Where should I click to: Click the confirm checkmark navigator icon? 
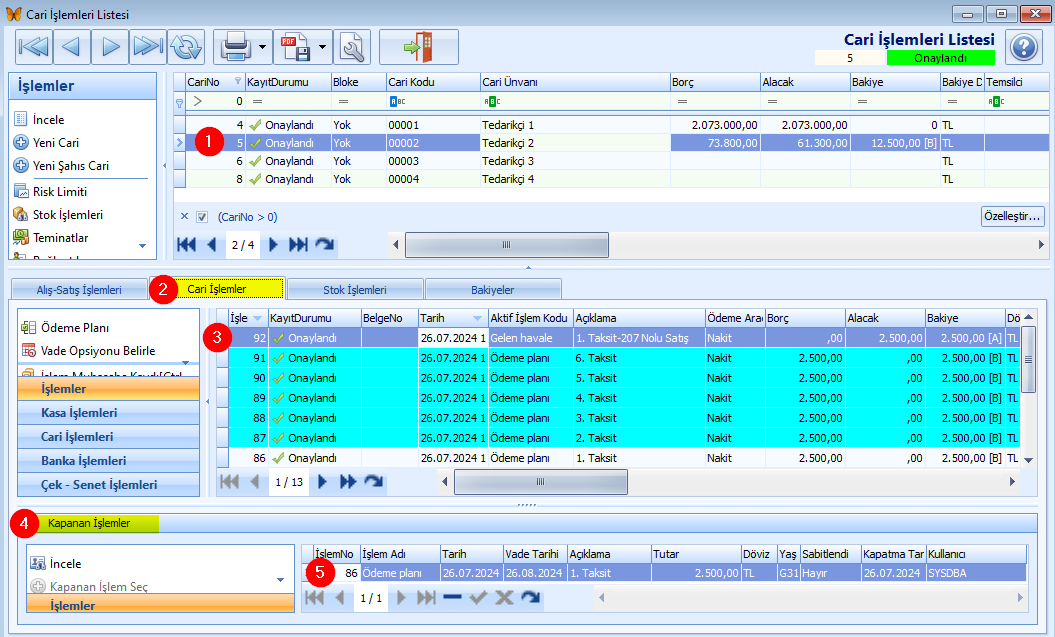[478, 597]
